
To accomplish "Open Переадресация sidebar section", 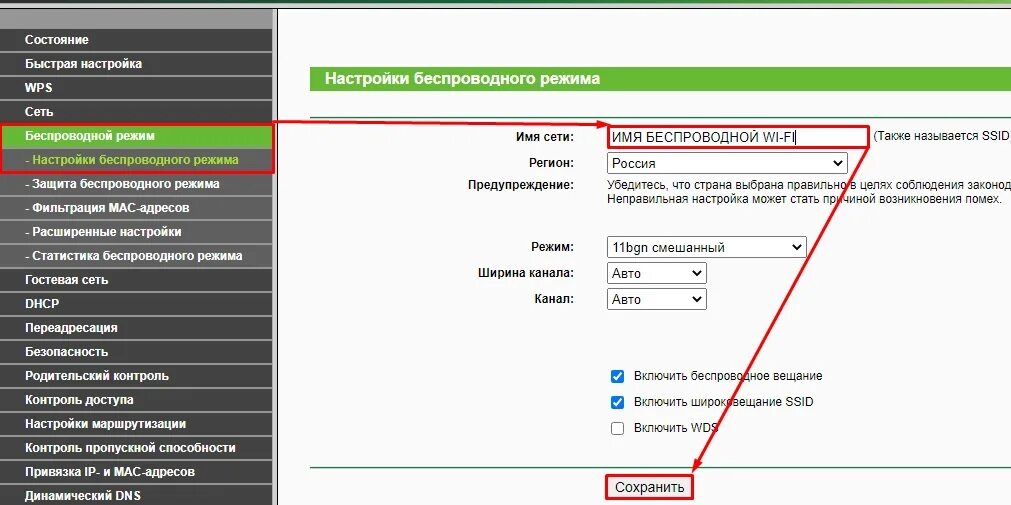I will [136, 328].
